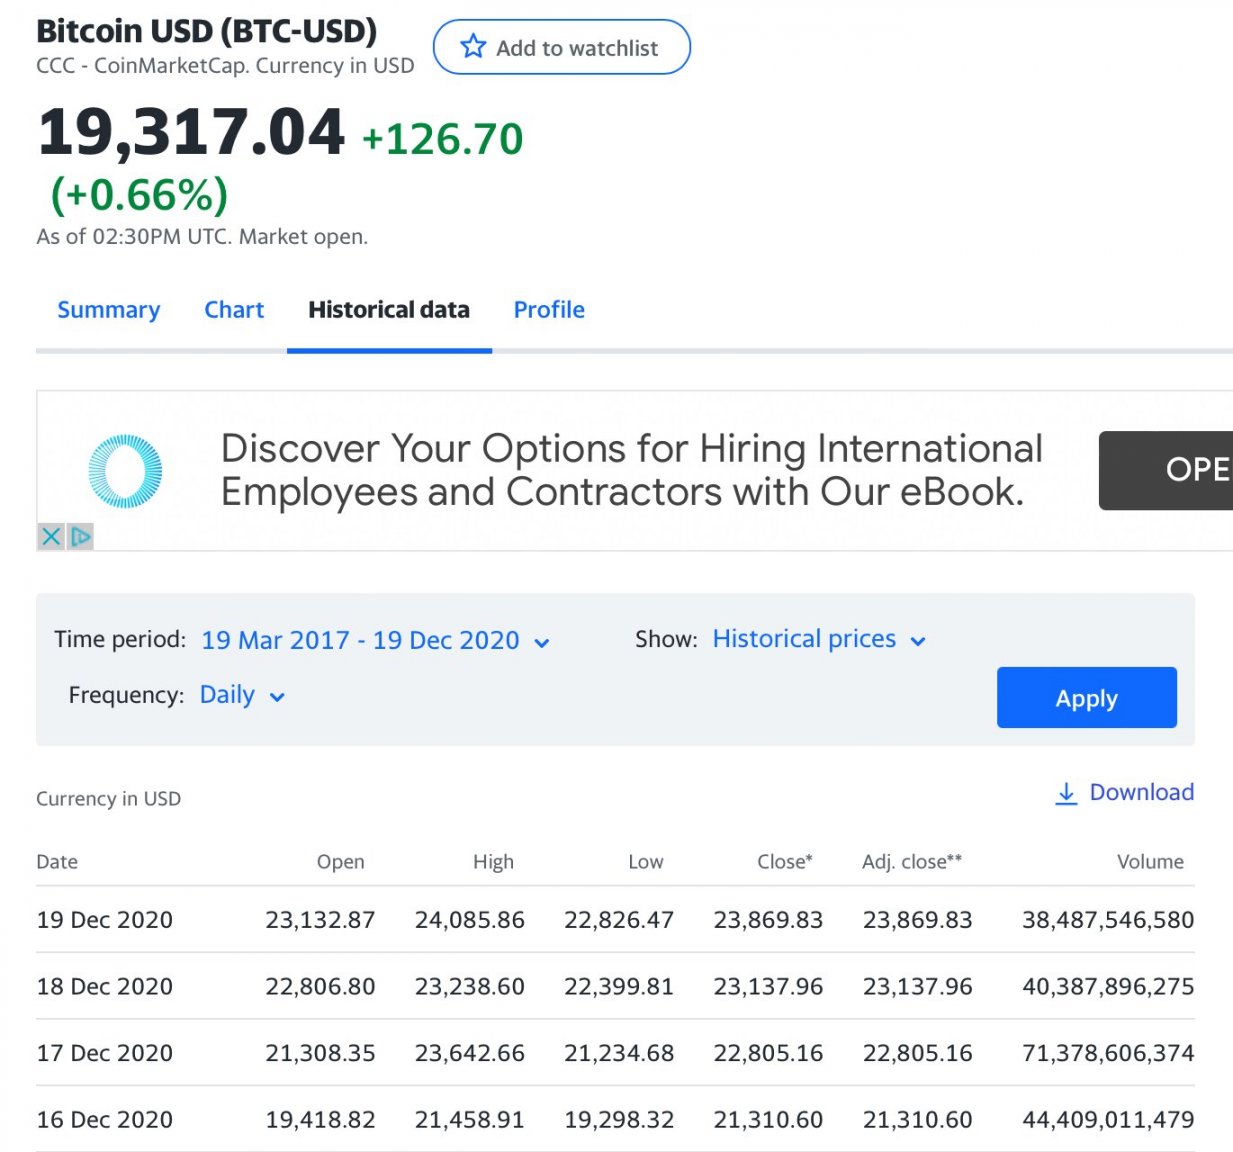Select the Historical data tab
This screenshot has width=1233, height=1152.
coord(389,310)
